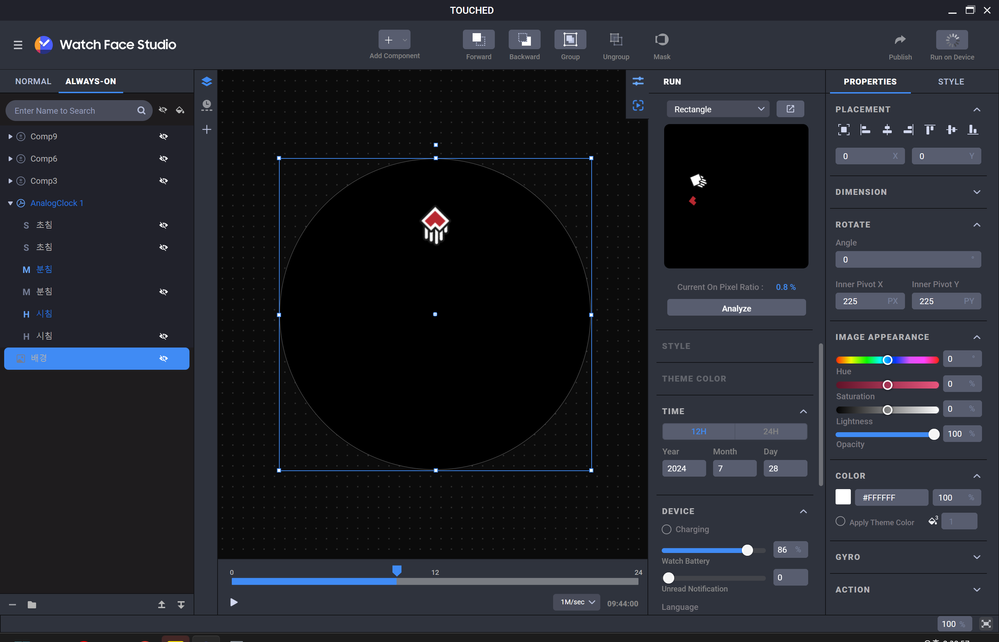Switch time format to 24H
This screenshot has width=999, height=642.
[771, 432]
